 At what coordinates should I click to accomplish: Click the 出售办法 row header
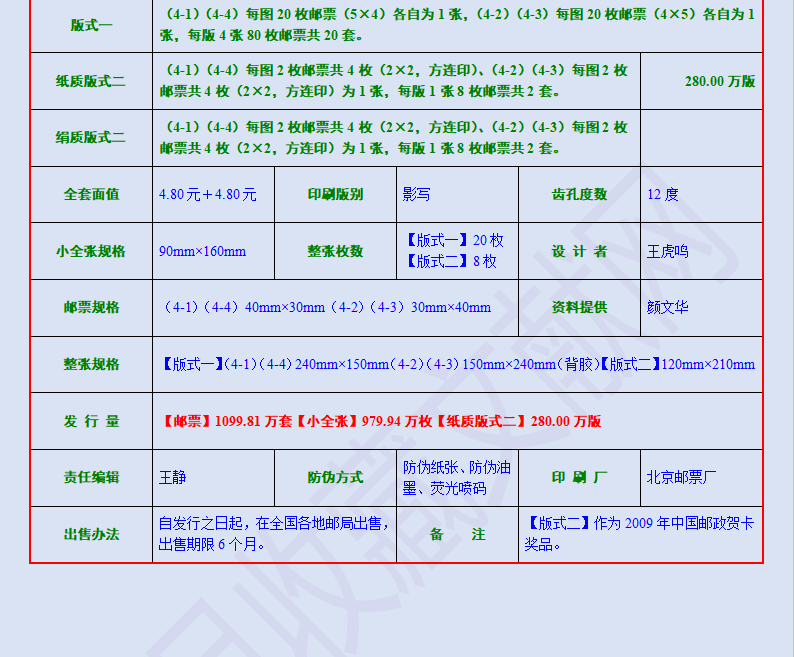click(x=91, y=534)
